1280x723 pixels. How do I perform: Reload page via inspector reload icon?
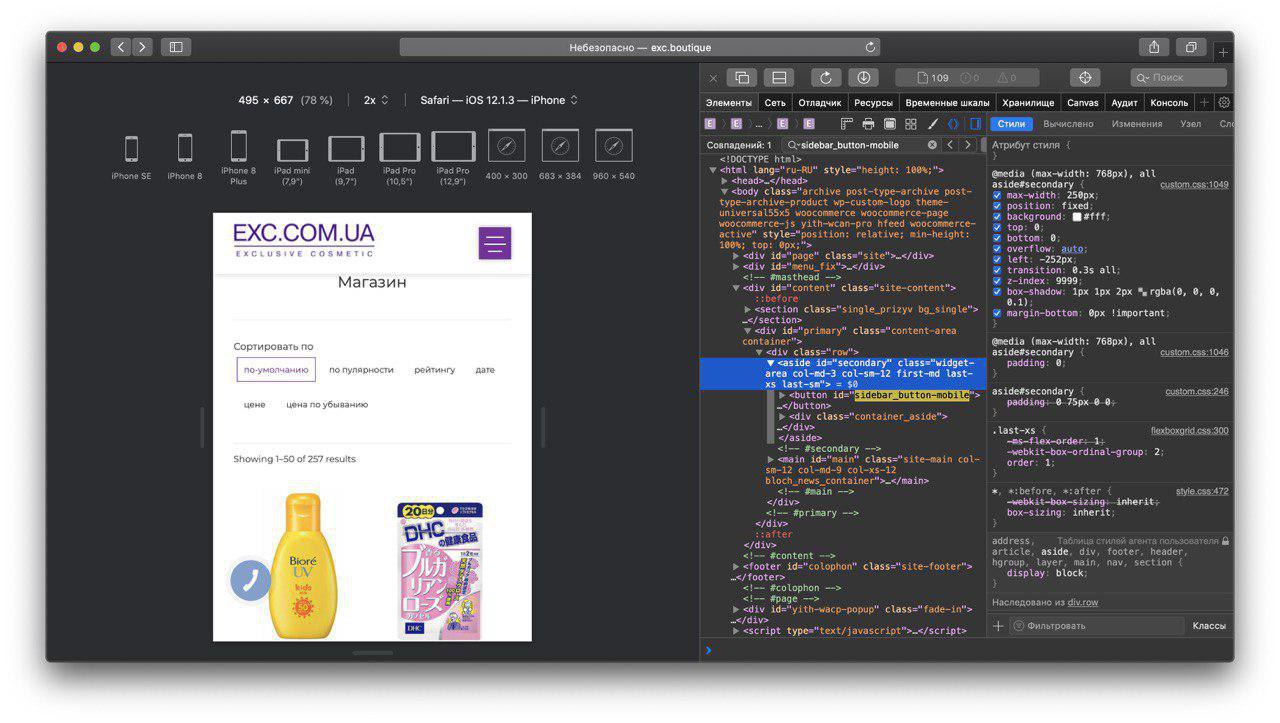[x=826, y=77]
